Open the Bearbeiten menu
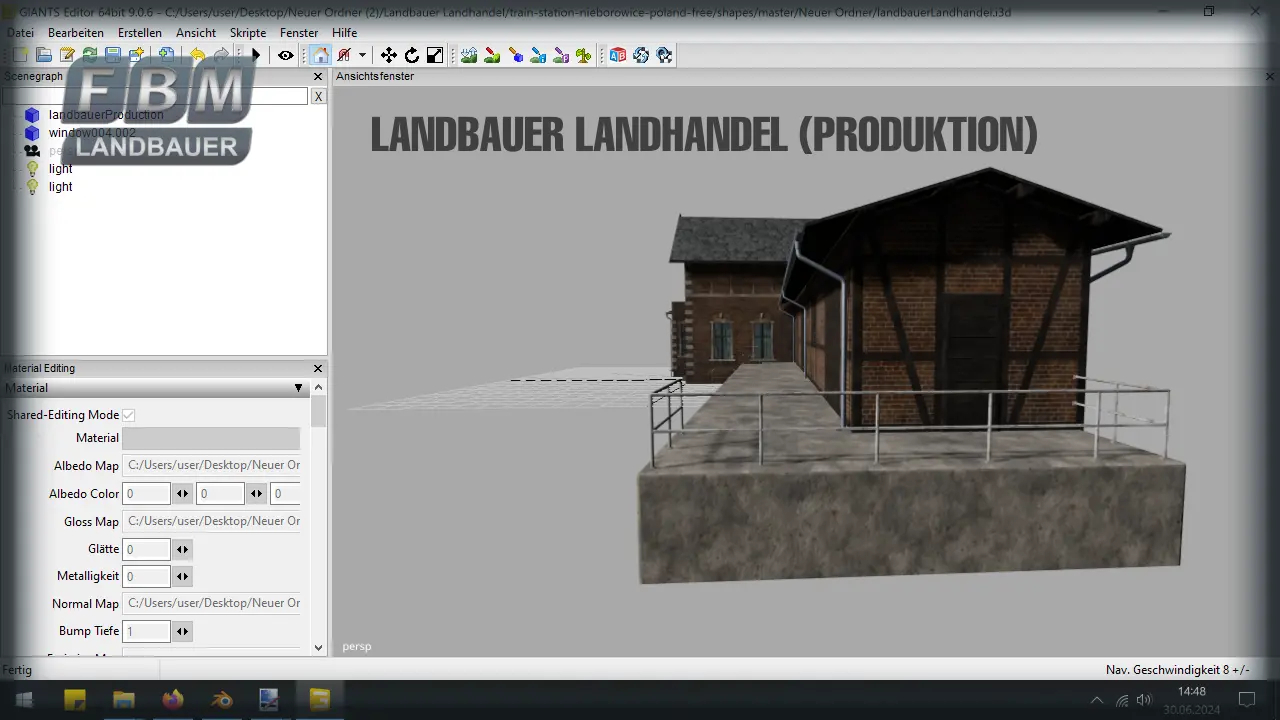Screen dimensions: 1280x720 point(76,33)
